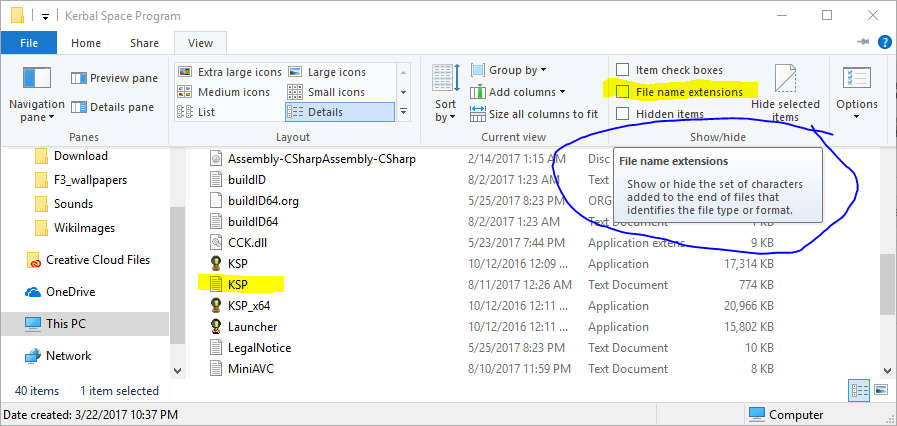Pin the ribbon open

[863, 42]
